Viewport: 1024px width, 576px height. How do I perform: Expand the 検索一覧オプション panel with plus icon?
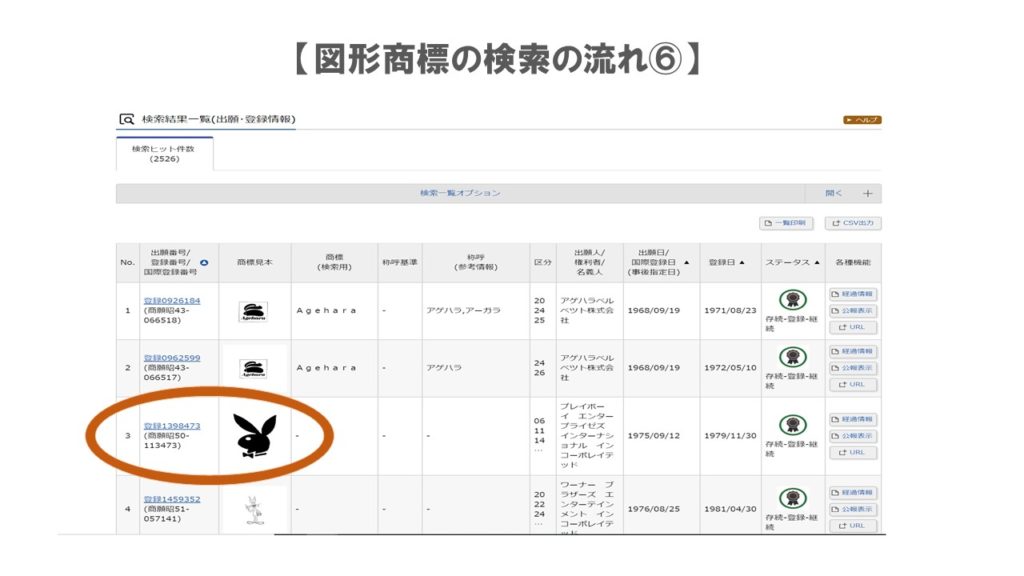(867, 193)
